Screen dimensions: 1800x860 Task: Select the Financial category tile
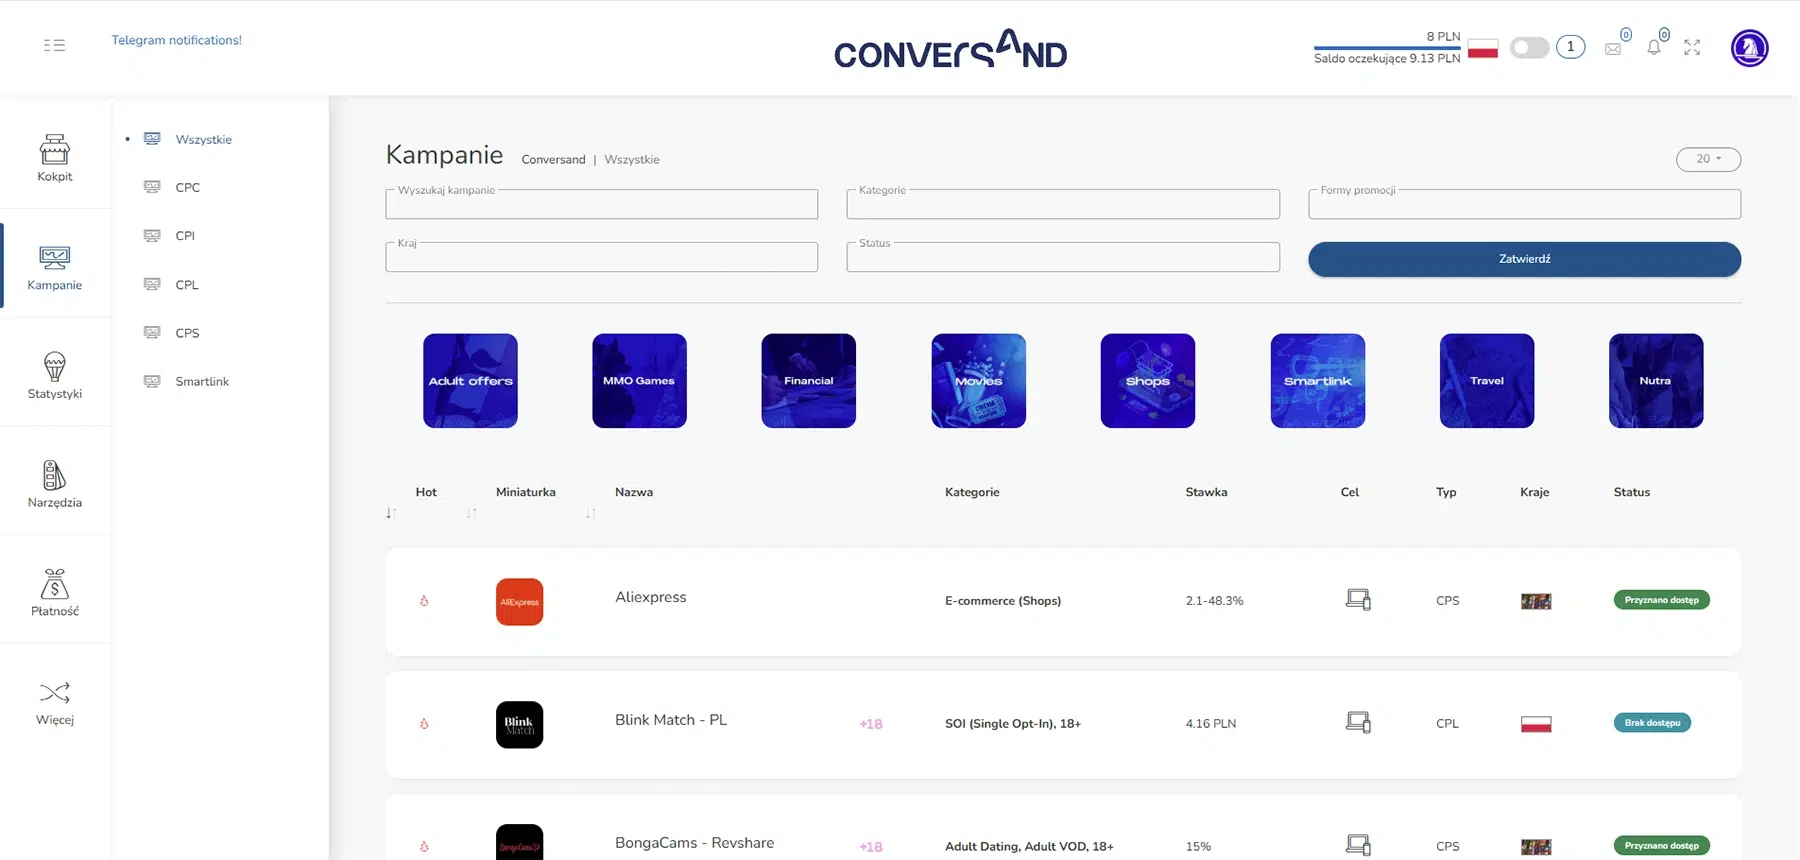coord(808,381)
